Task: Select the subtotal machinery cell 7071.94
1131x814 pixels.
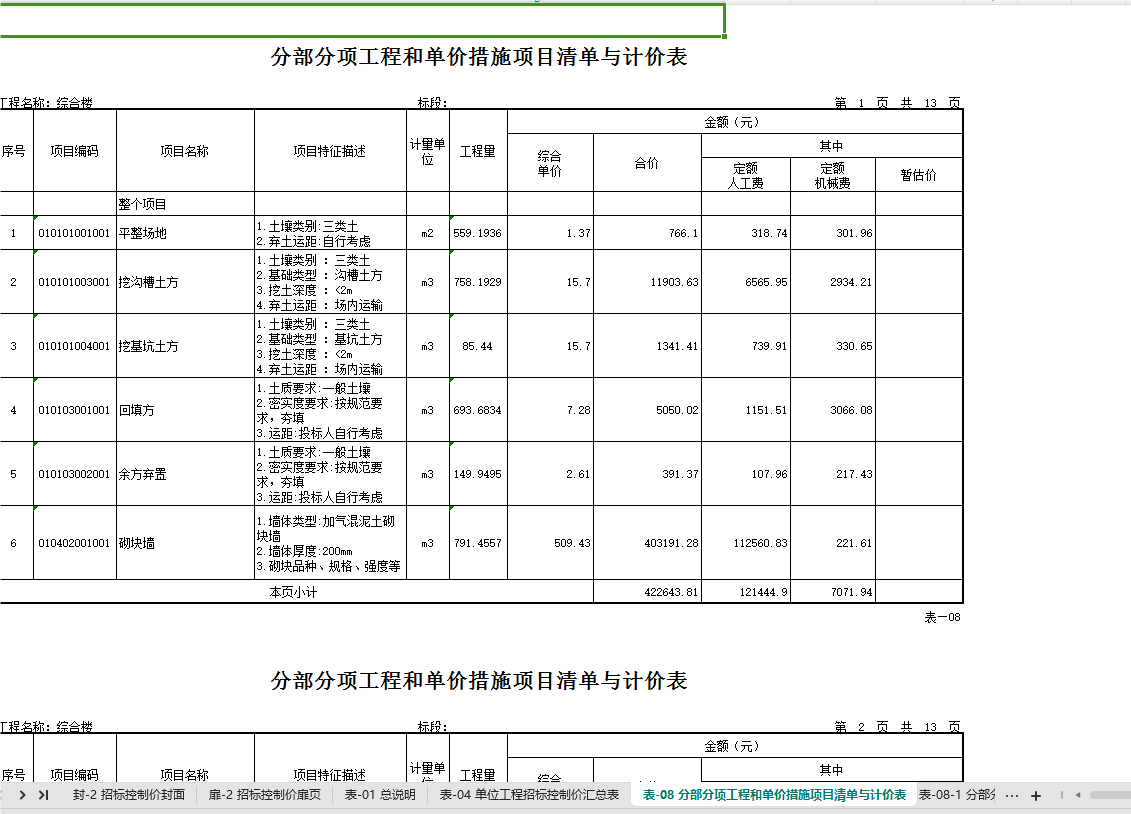Action: 833,592
